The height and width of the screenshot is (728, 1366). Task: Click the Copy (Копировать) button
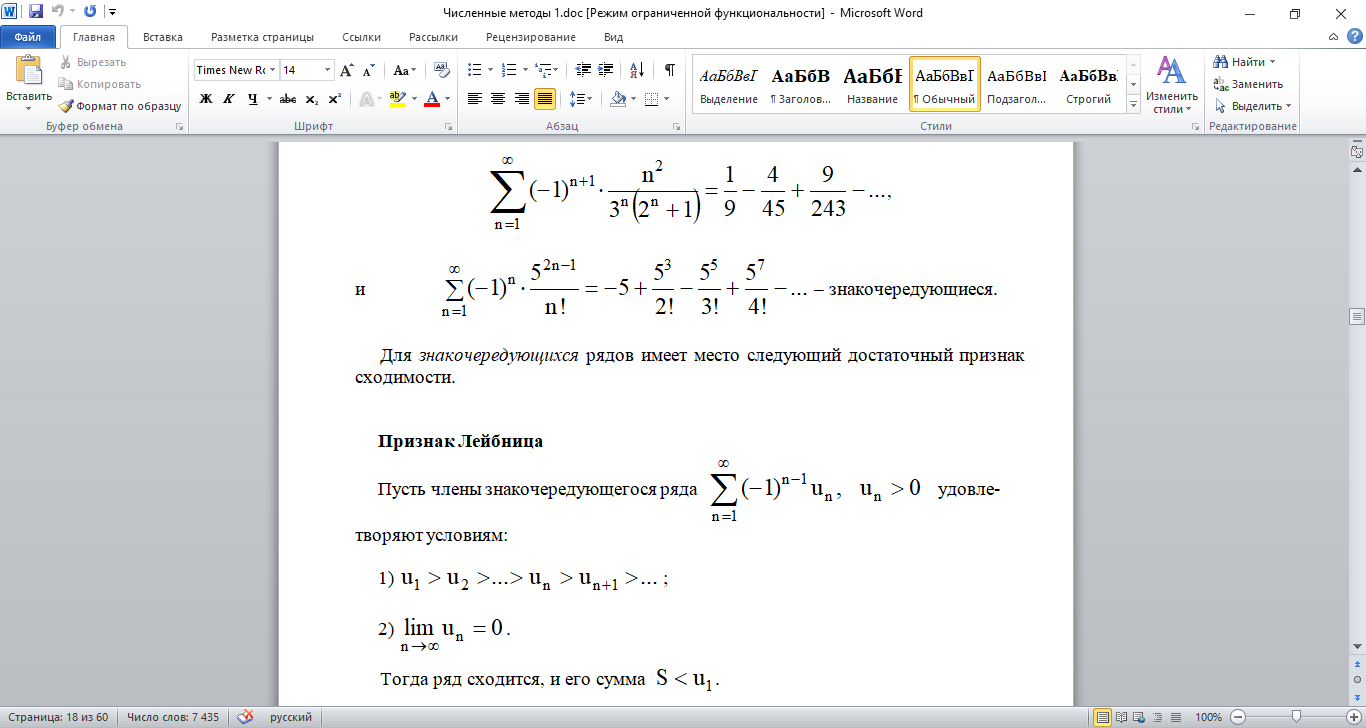100,84
